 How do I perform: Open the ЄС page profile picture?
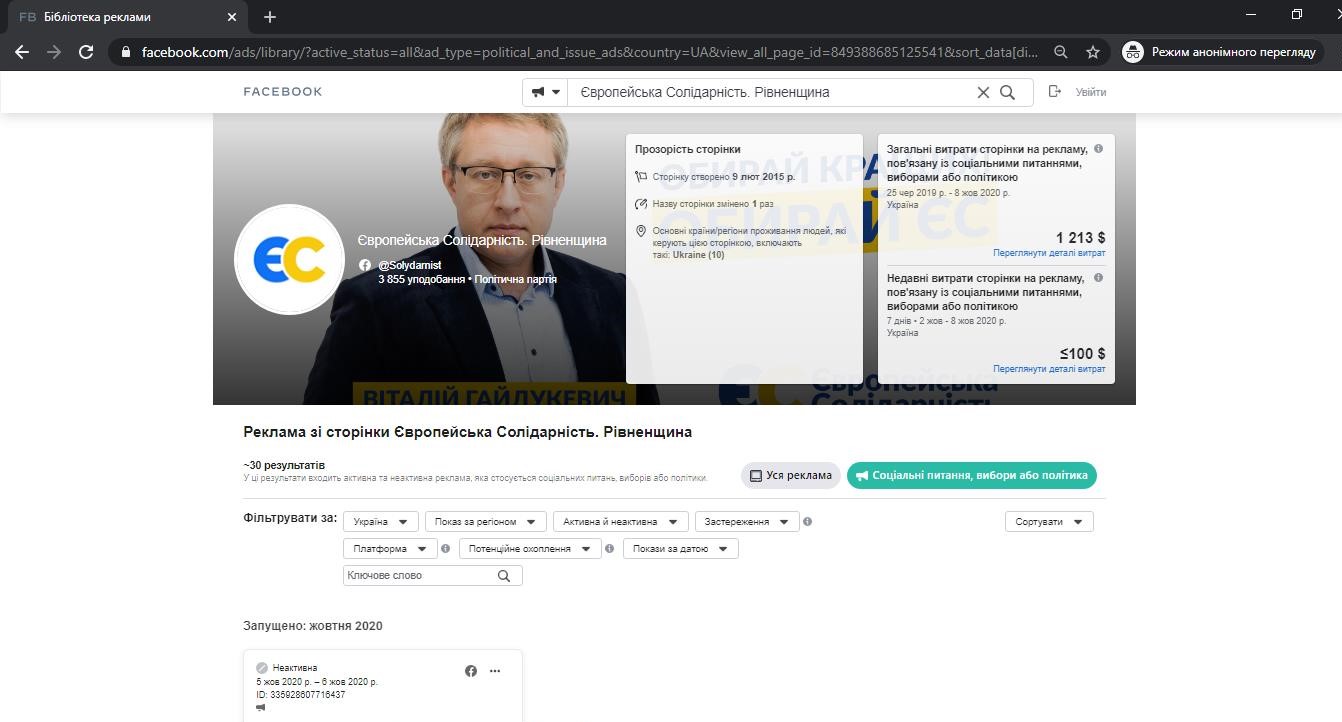[x=289, y=260]
